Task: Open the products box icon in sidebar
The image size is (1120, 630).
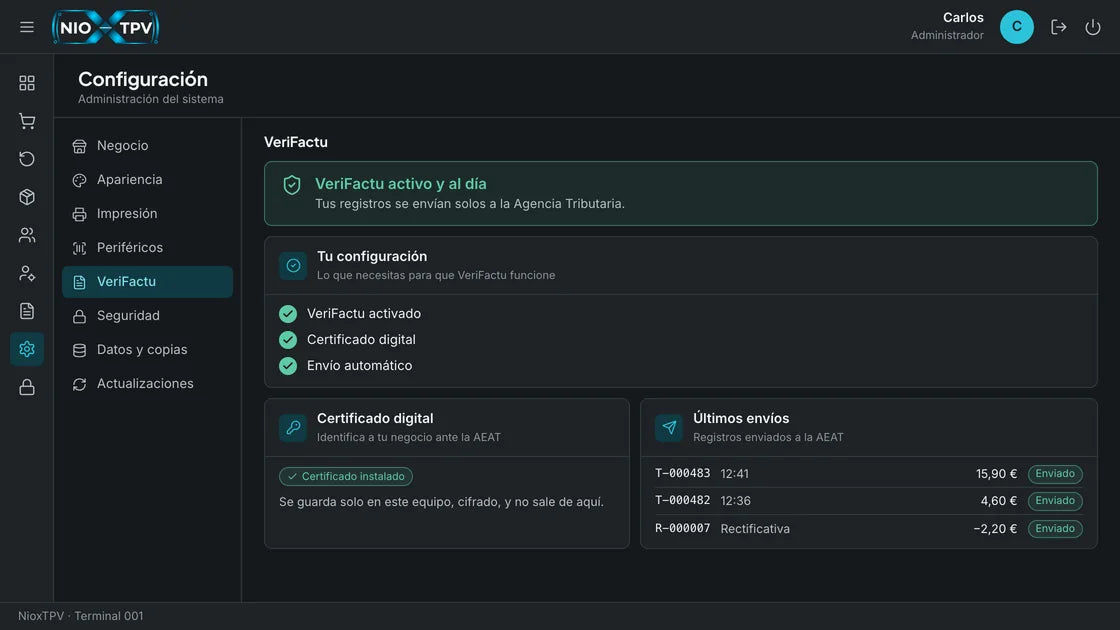Action: (27, 197)
